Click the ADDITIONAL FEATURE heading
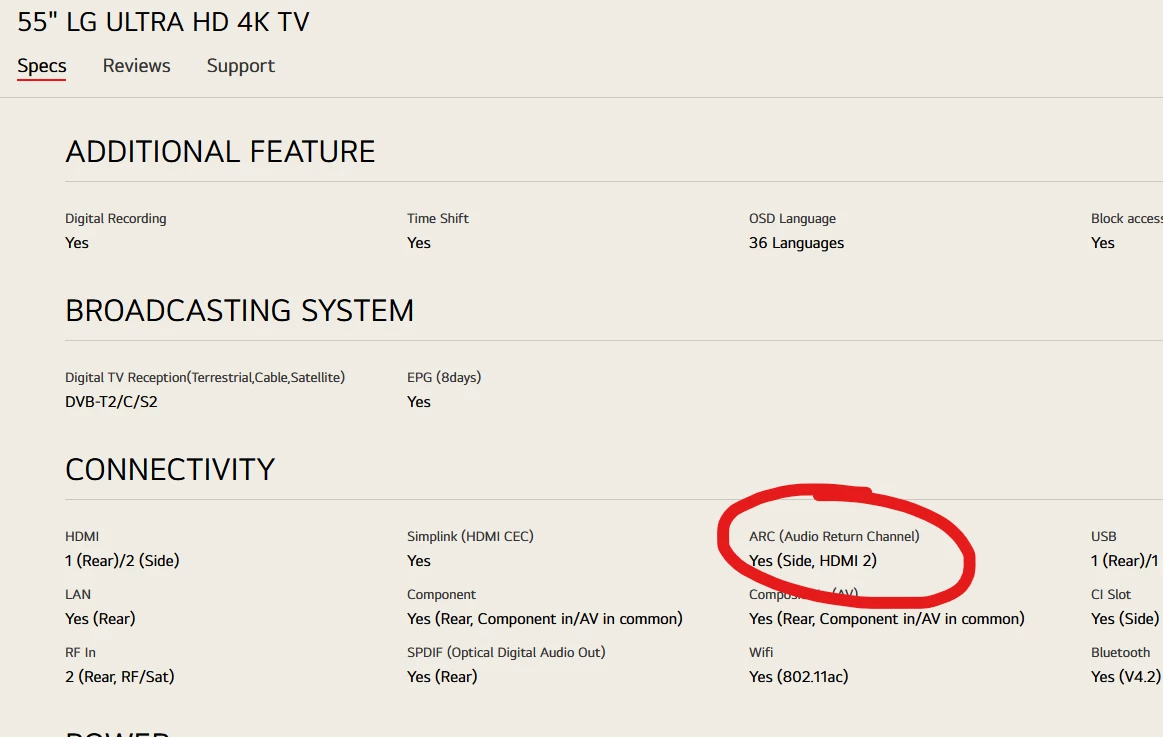The image size is (1163, 737). pos(220,152)
